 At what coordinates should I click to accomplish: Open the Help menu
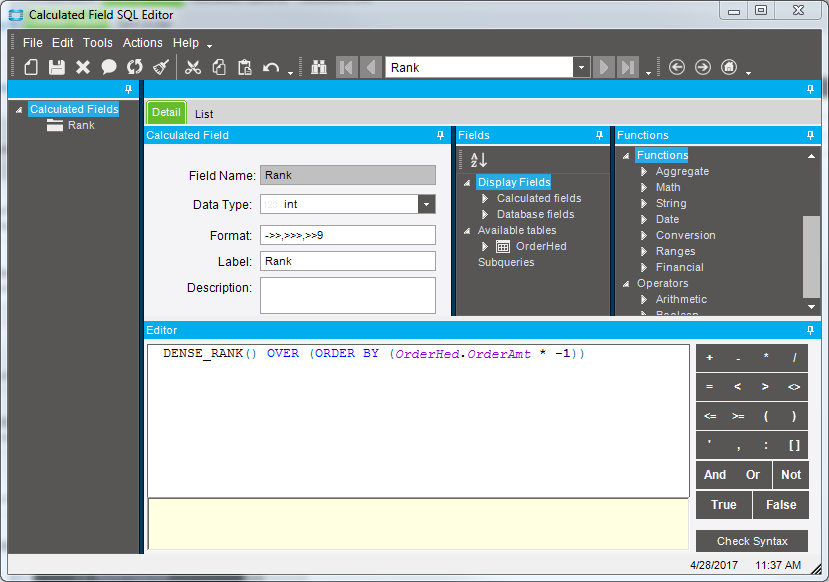pos(186,43)
